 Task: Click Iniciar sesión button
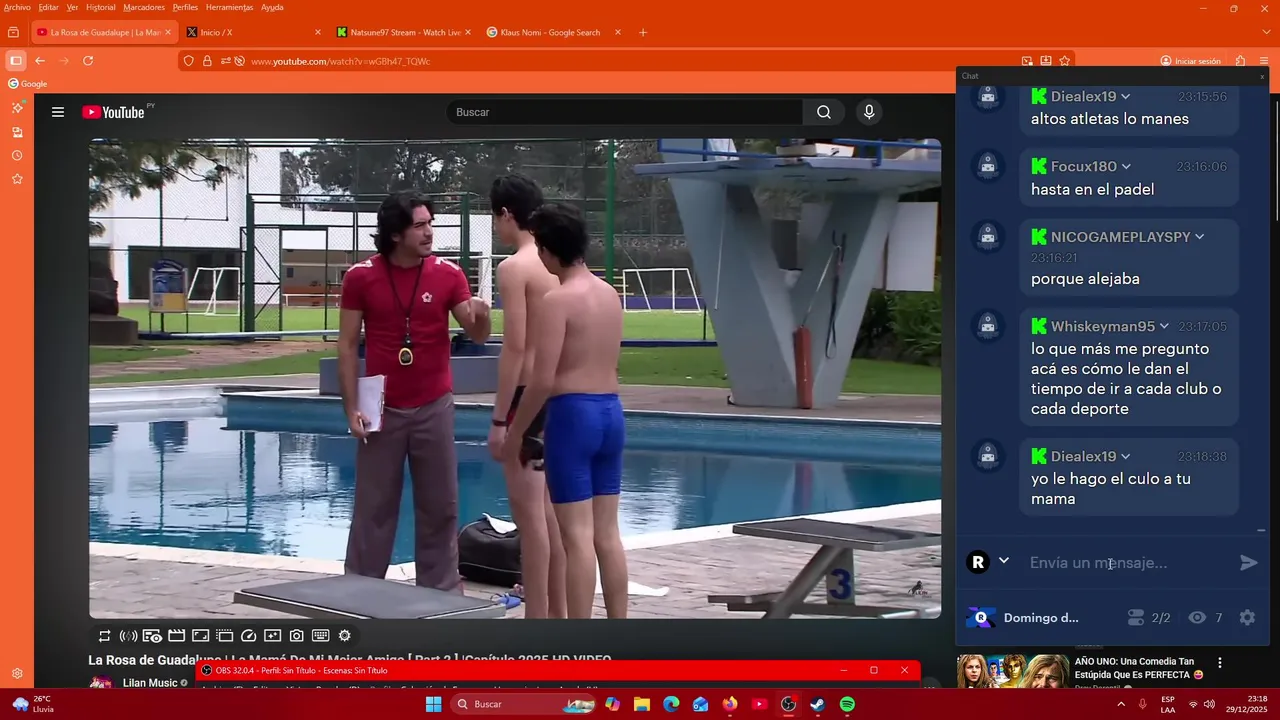pyautogui.click(x=1191, y=61)
